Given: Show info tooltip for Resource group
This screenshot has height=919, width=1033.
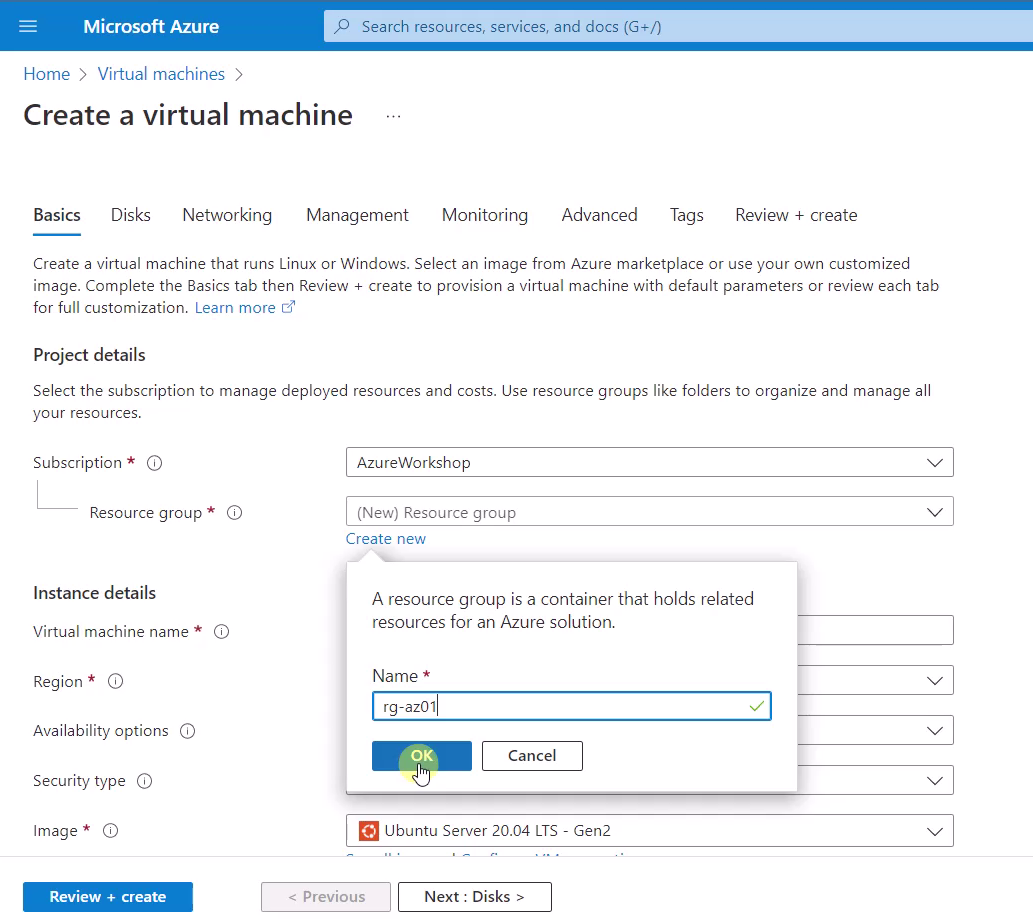Looking at the screenshot, I should (235, 513).
